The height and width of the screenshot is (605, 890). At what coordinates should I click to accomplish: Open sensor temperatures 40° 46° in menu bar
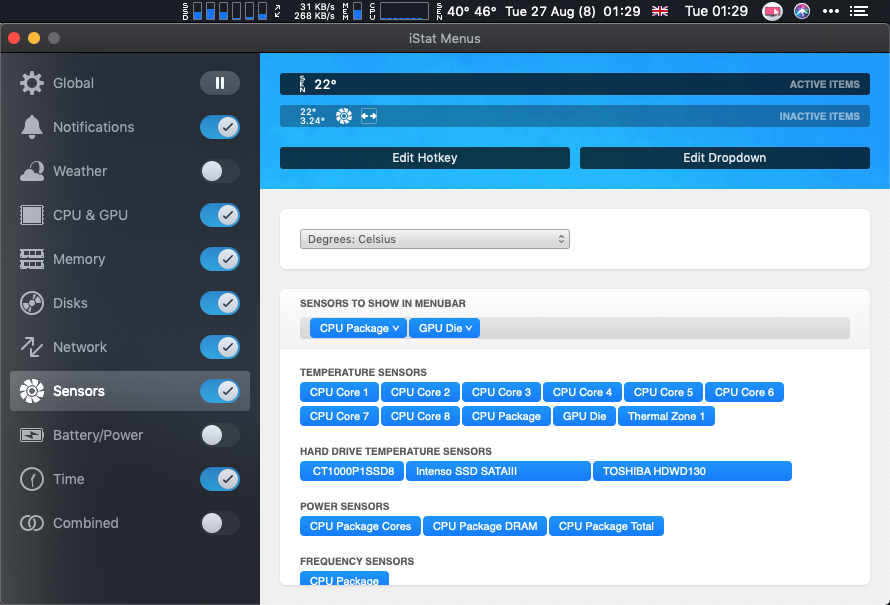pos(467,11)
